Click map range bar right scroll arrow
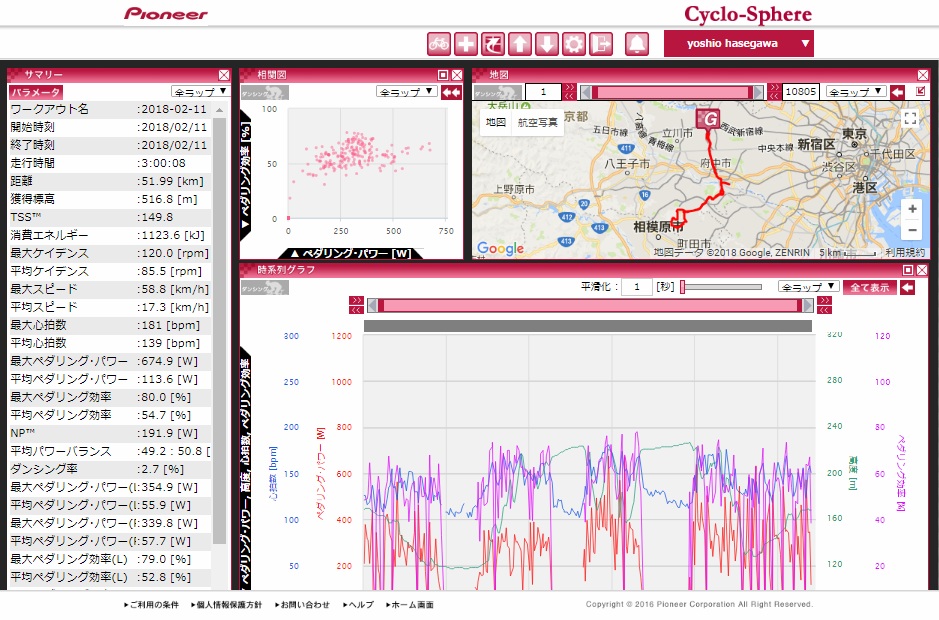The height and width of the screenshot is (620, 939). click(x=759, y=92)
